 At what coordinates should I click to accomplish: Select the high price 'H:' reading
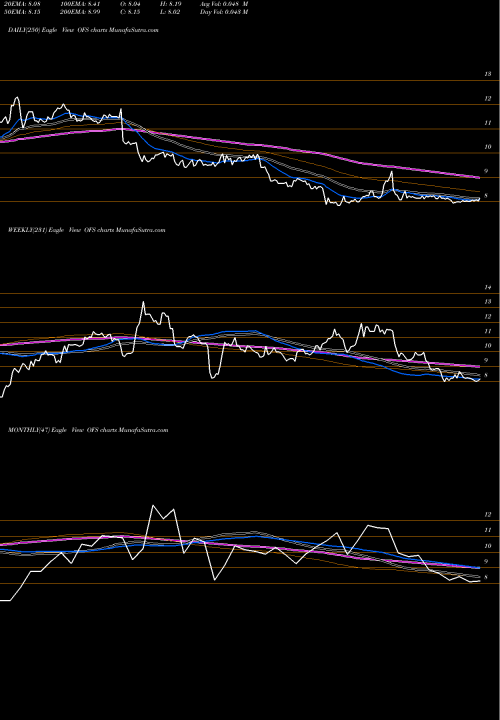[172, 4]
